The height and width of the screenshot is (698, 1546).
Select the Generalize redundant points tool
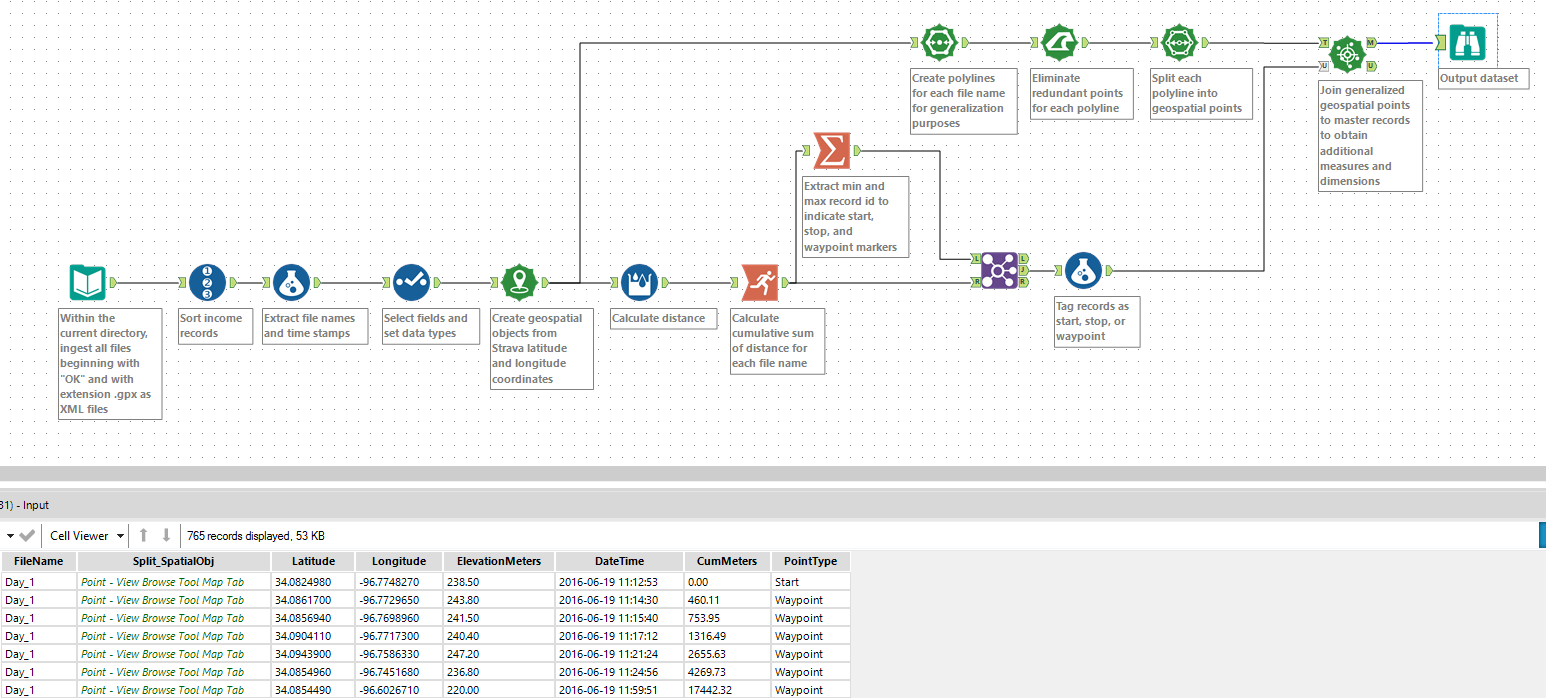click(x=1058, y=43)
